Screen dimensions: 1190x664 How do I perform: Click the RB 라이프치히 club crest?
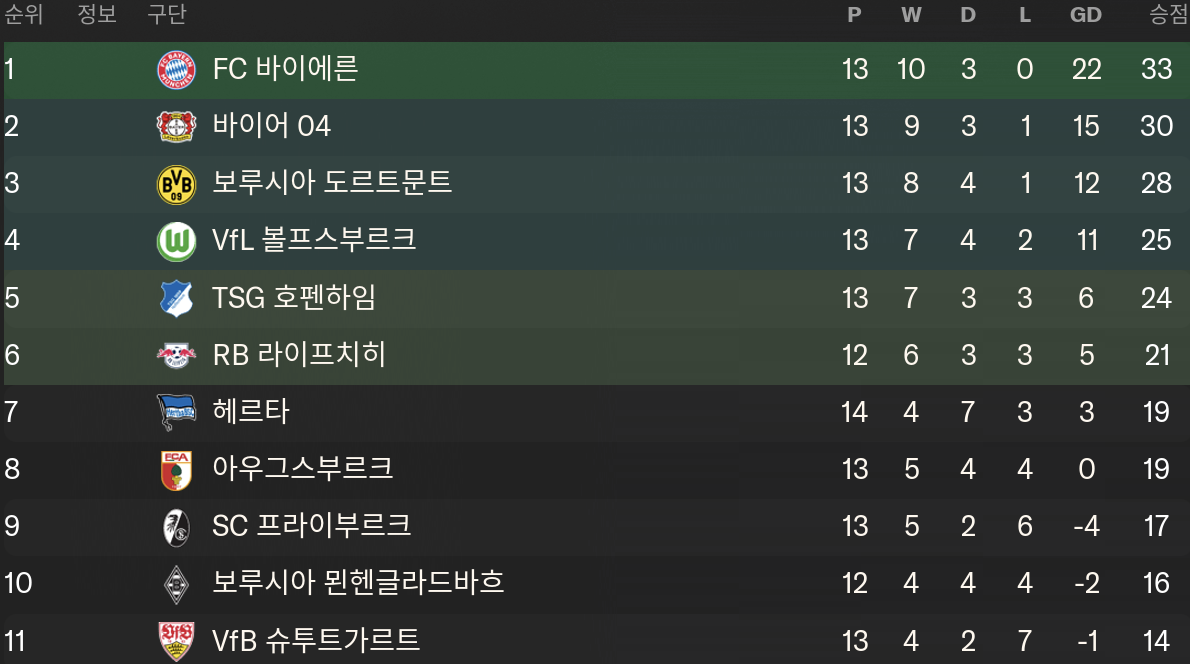176,355
